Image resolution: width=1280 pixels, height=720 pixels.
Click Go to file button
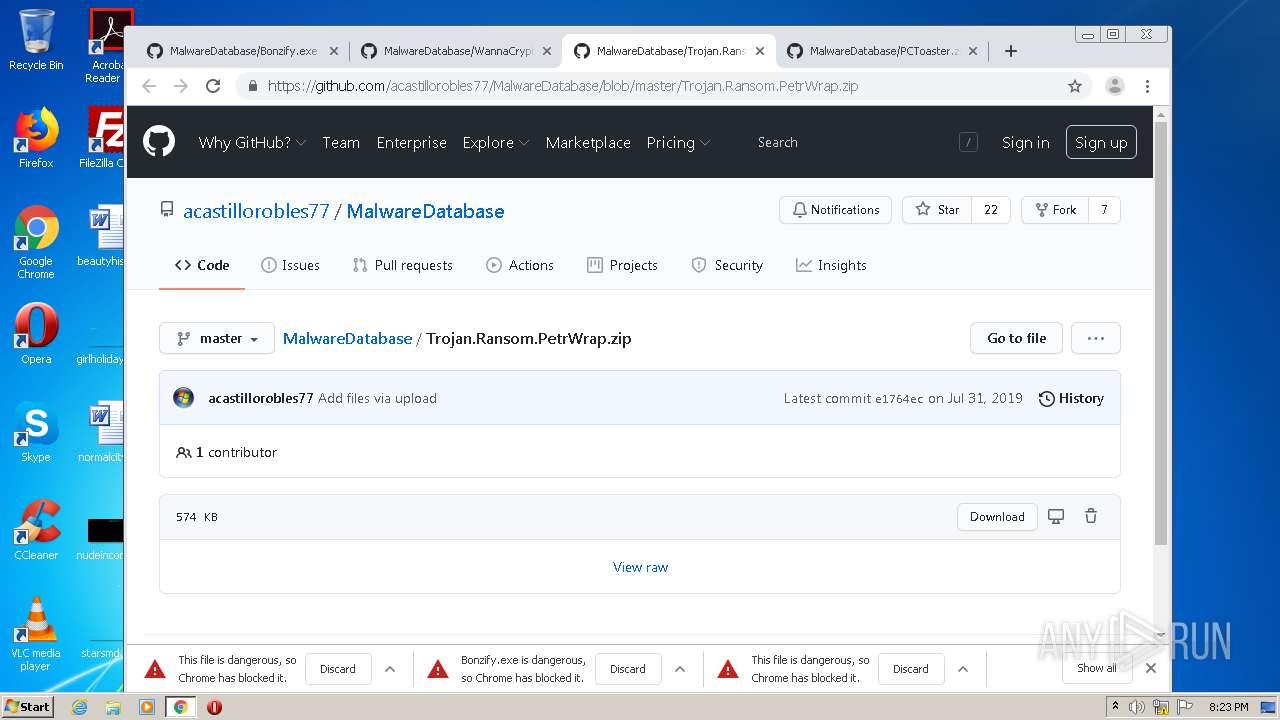[x=1017, y=338]
